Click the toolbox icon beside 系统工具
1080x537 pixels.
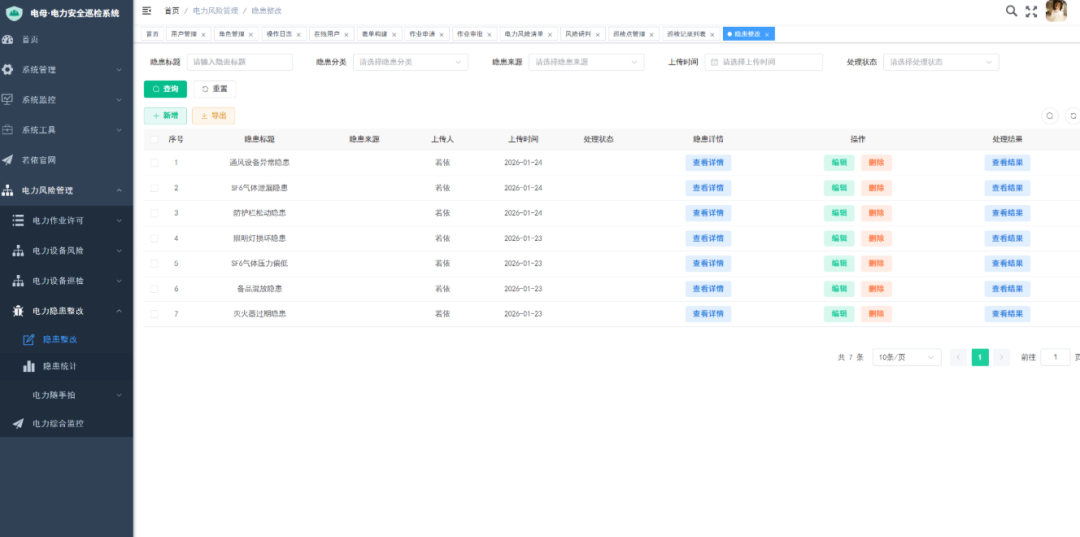[x=8, y=129]
